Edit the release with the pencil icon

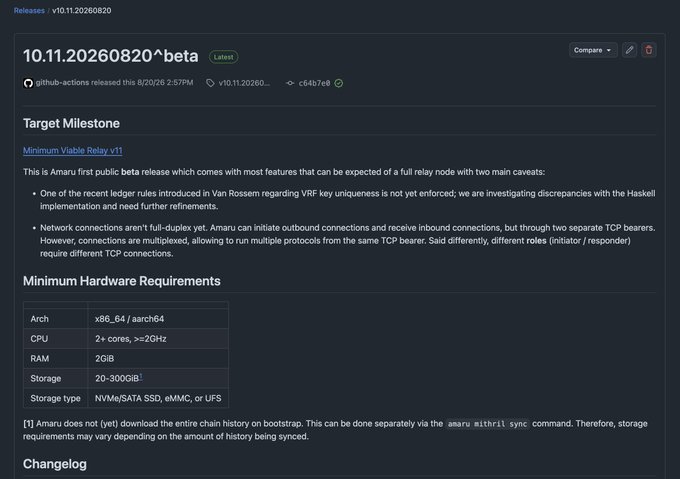629,50
